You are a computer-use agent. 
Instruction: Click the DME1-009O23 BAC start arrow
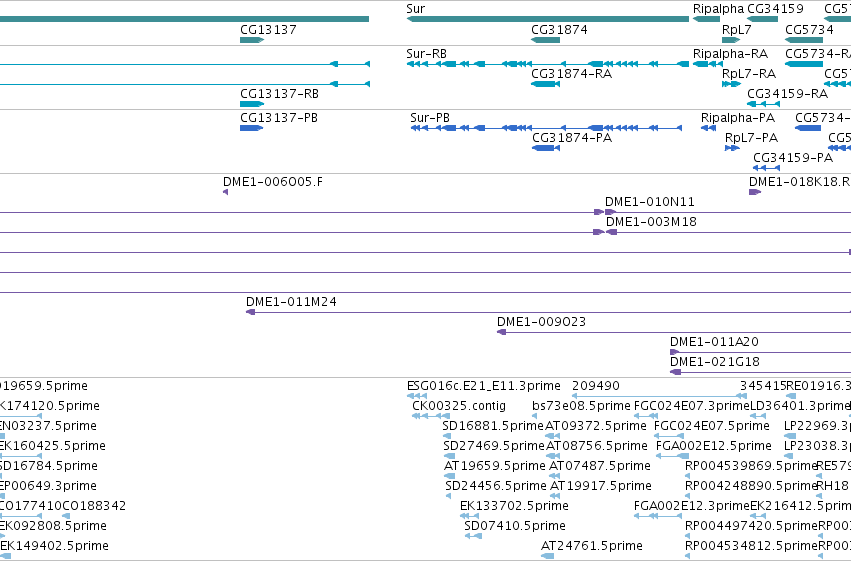[501, 332]
